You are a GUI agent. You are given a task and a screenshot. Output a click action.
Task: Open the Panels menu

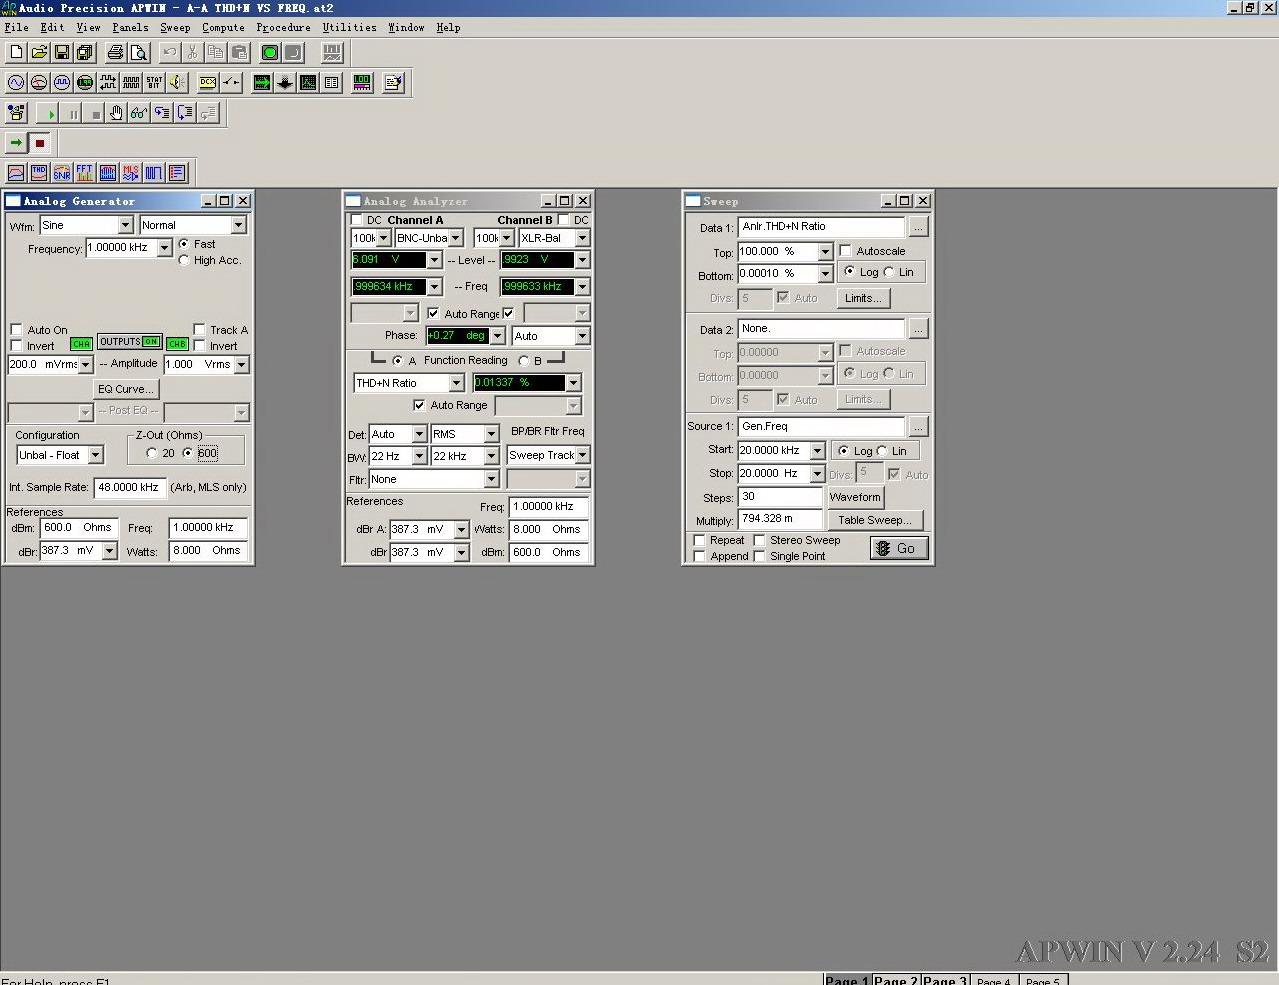pyautogui.click(x=130, y=28)
